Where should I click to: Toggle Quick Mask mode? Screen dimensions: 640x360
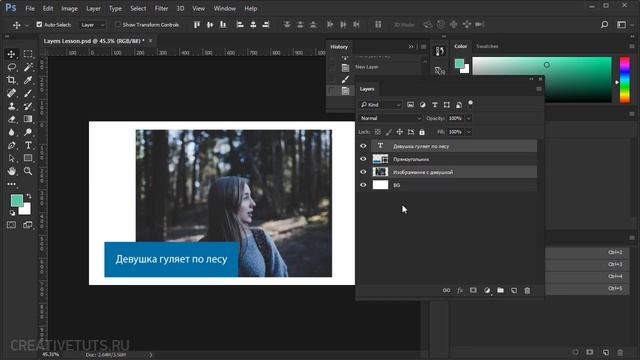[11, 225]
